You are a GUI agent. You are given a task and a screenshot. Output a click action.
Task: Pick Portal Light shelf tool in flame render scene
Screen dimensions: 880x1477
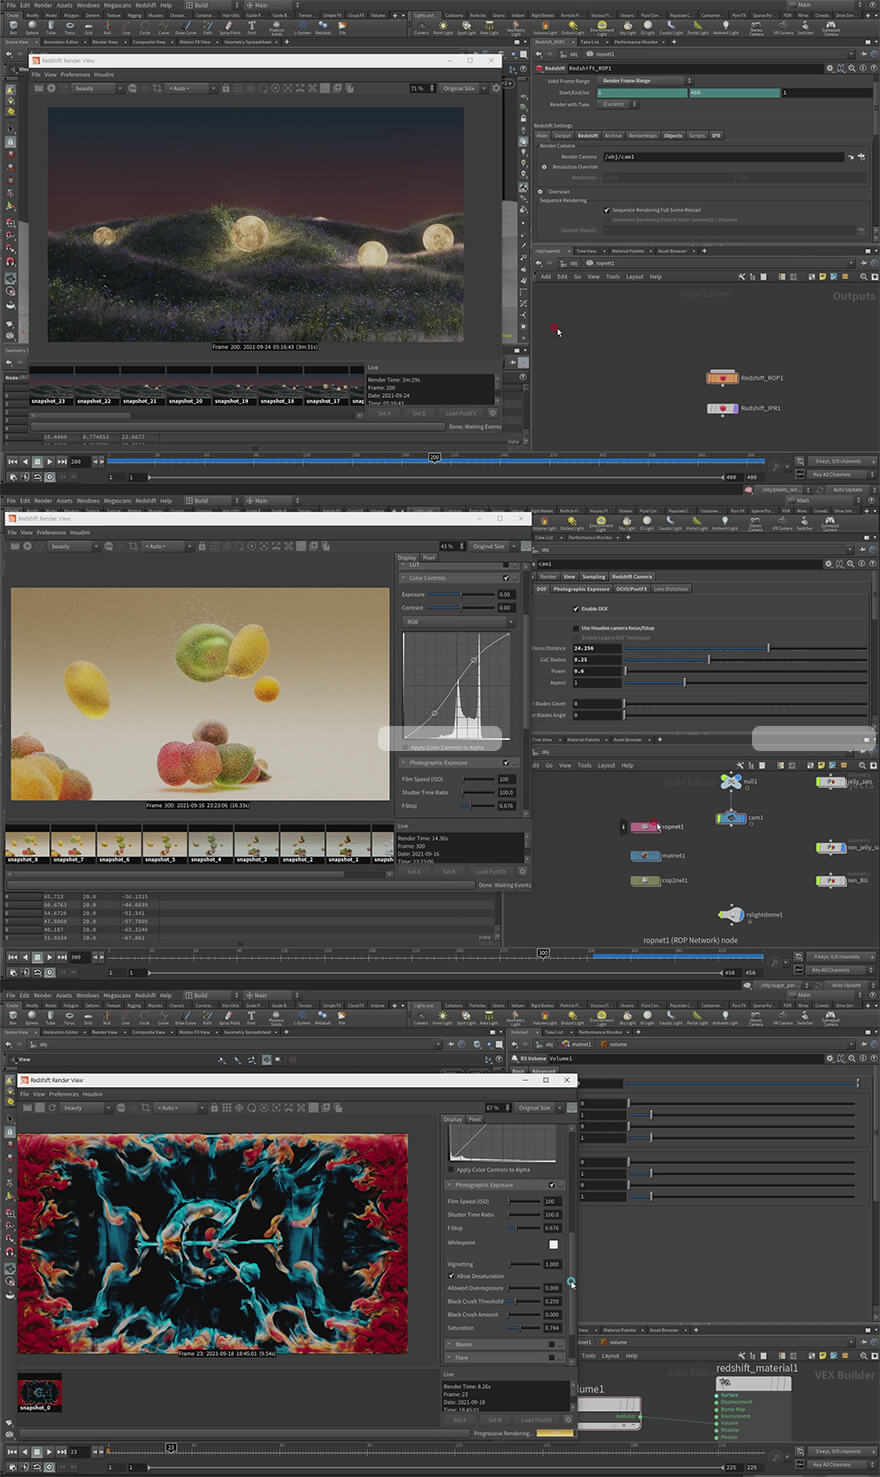[x=698, y=1017]
